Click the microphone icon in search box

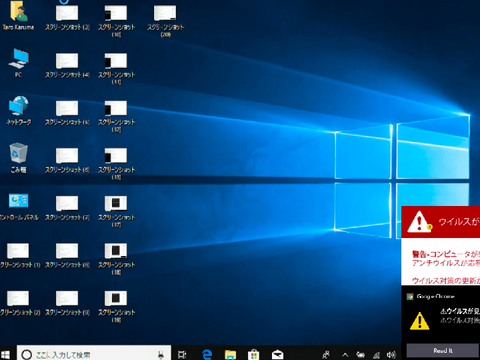tap(161, 355)
